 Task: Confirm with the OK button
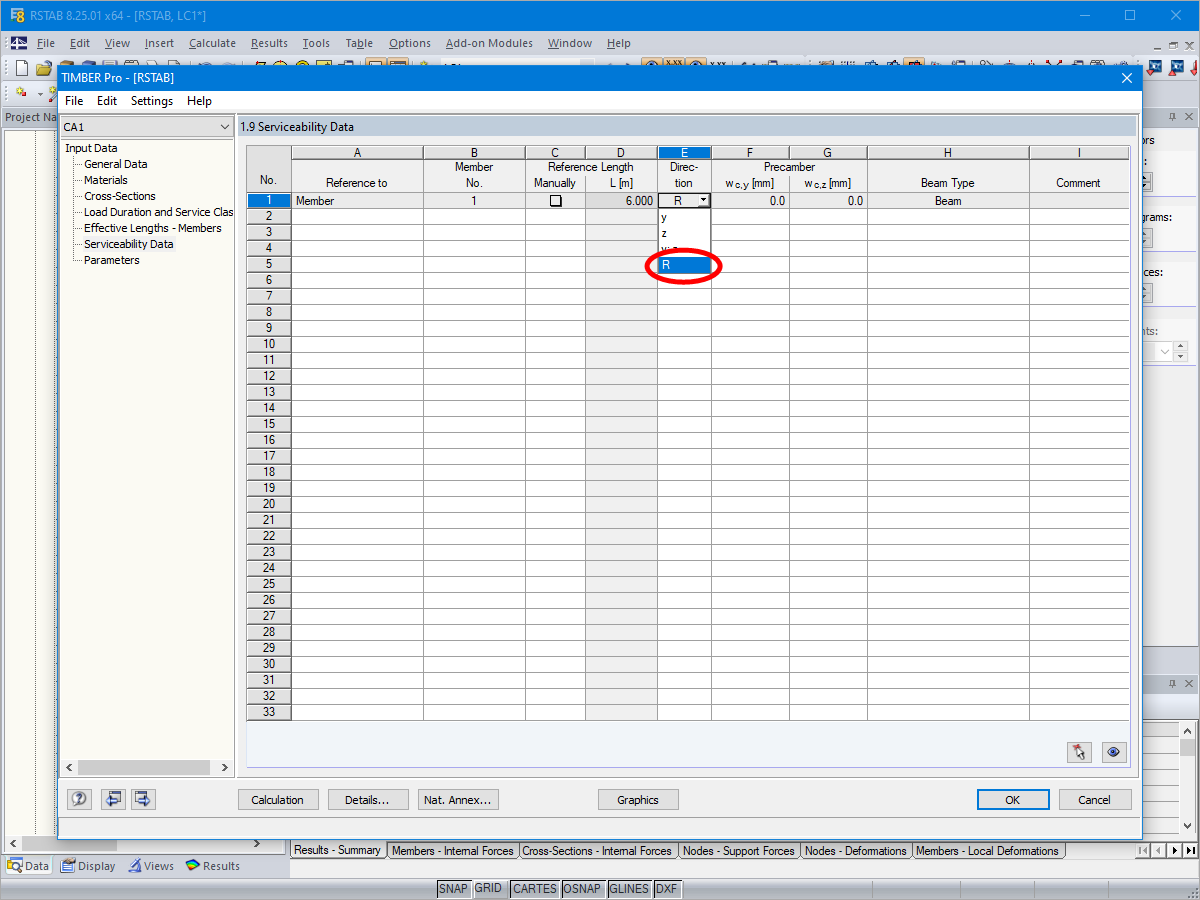(x=1013, y=799)
